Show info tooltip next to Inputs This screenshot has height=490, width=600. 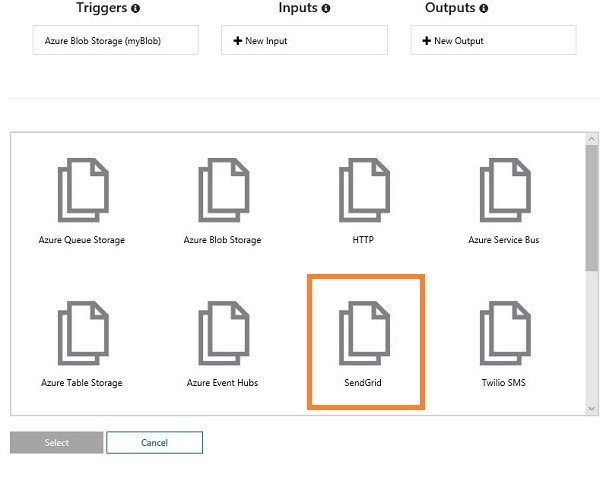(325, 9)
